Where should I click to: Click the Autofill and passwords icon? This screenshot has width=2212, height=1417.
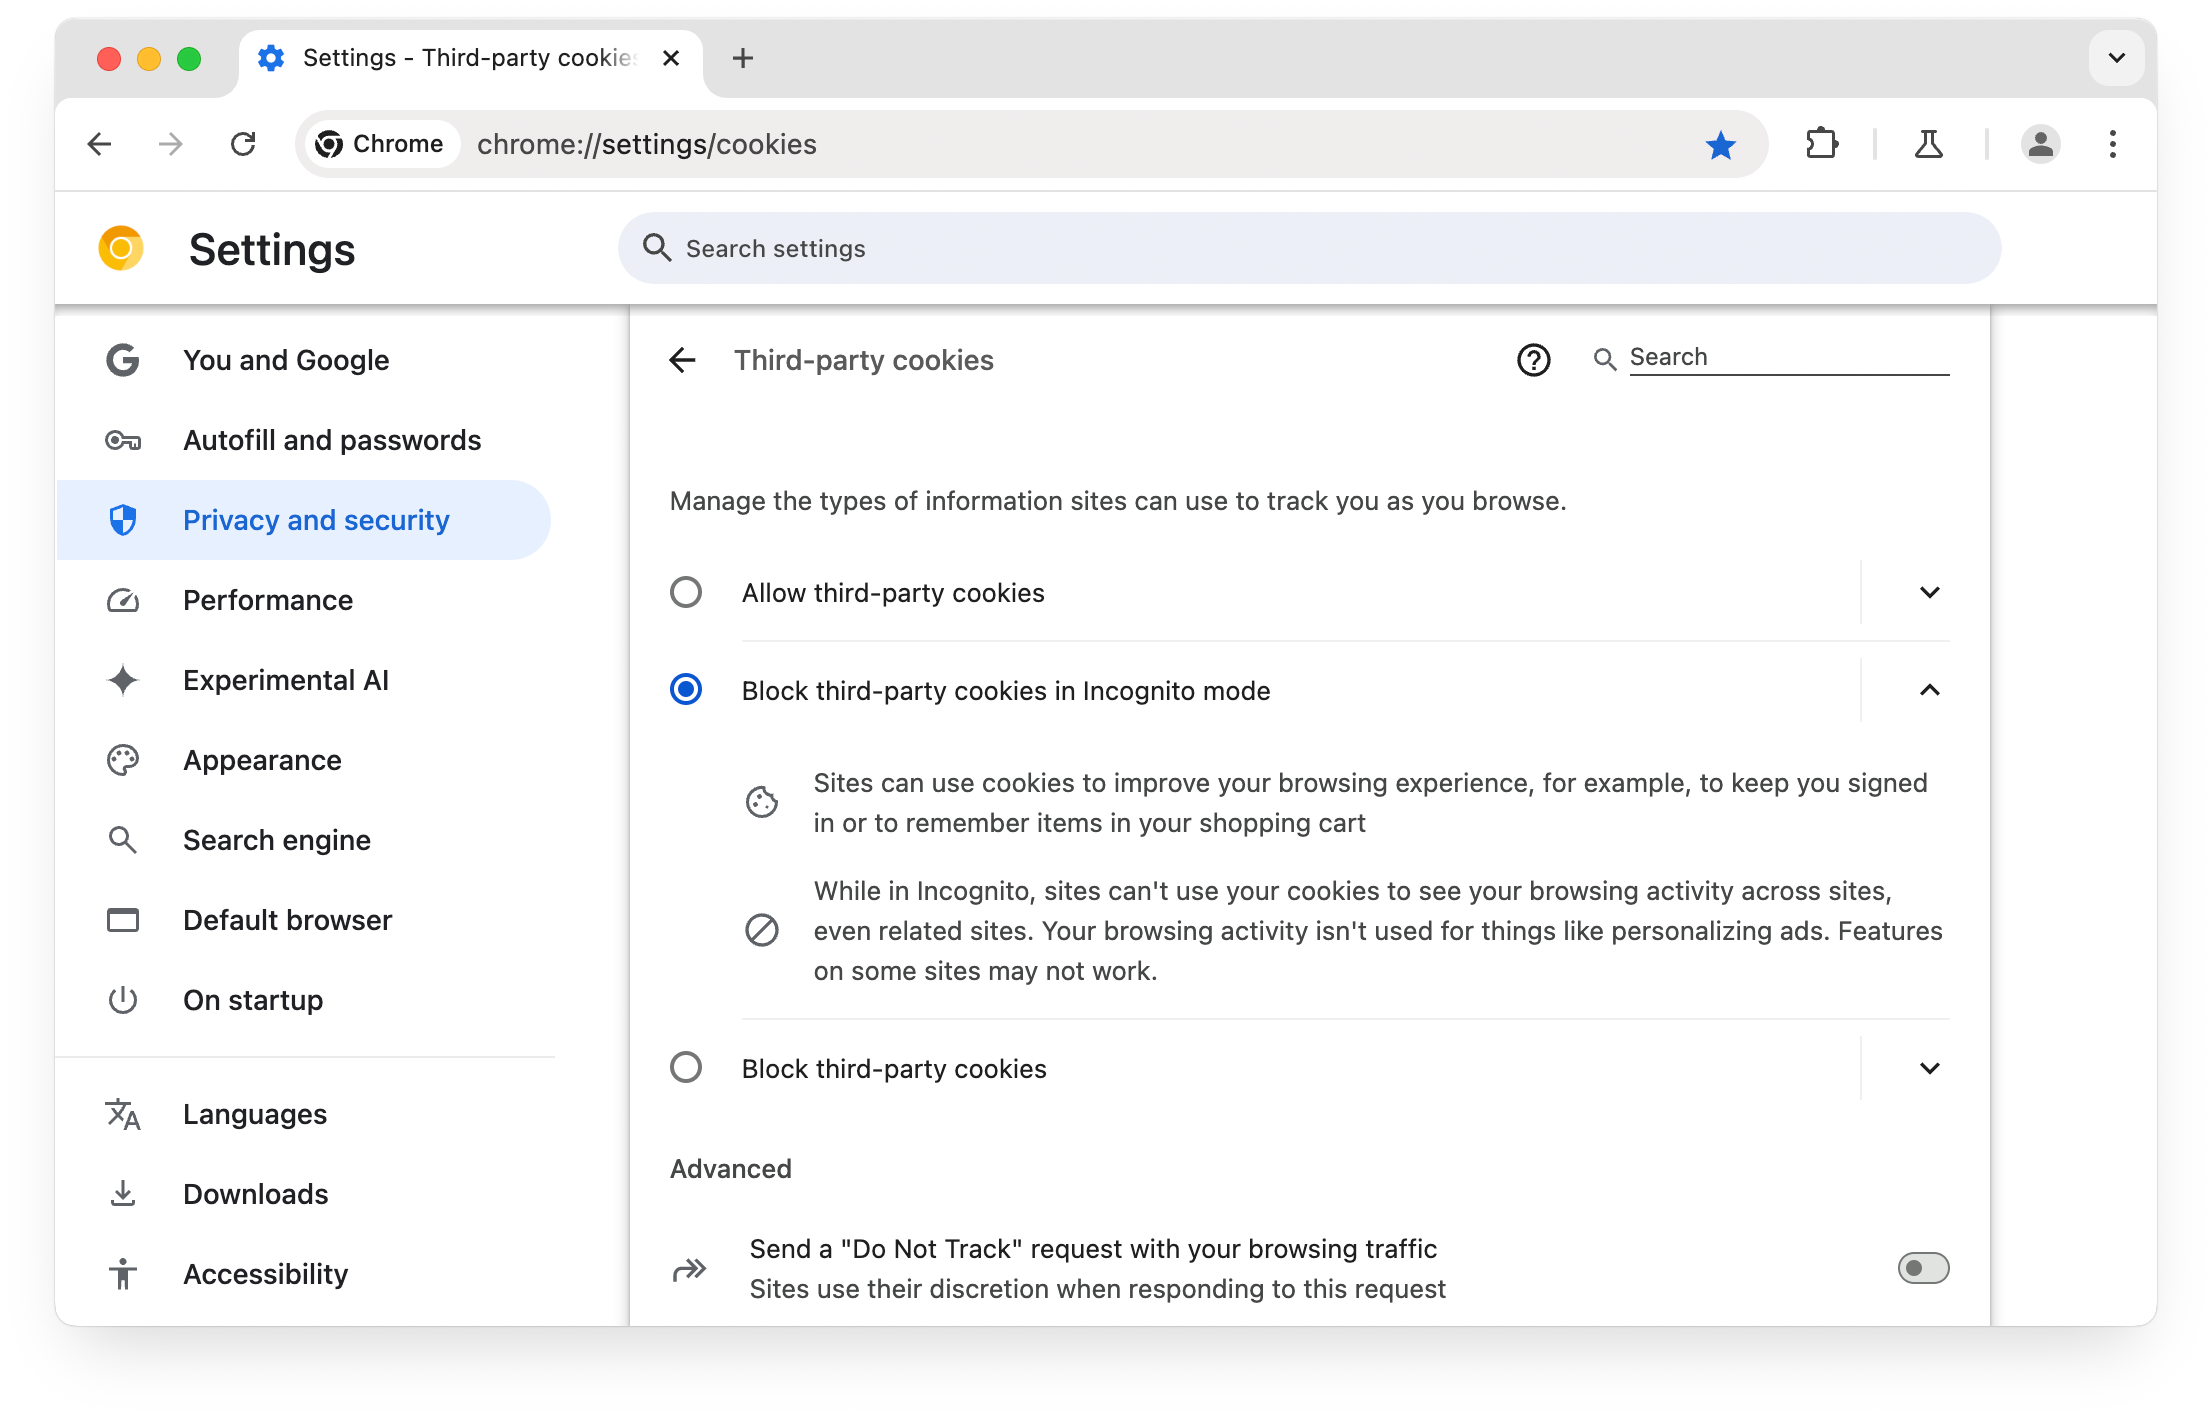pos(124,440)
